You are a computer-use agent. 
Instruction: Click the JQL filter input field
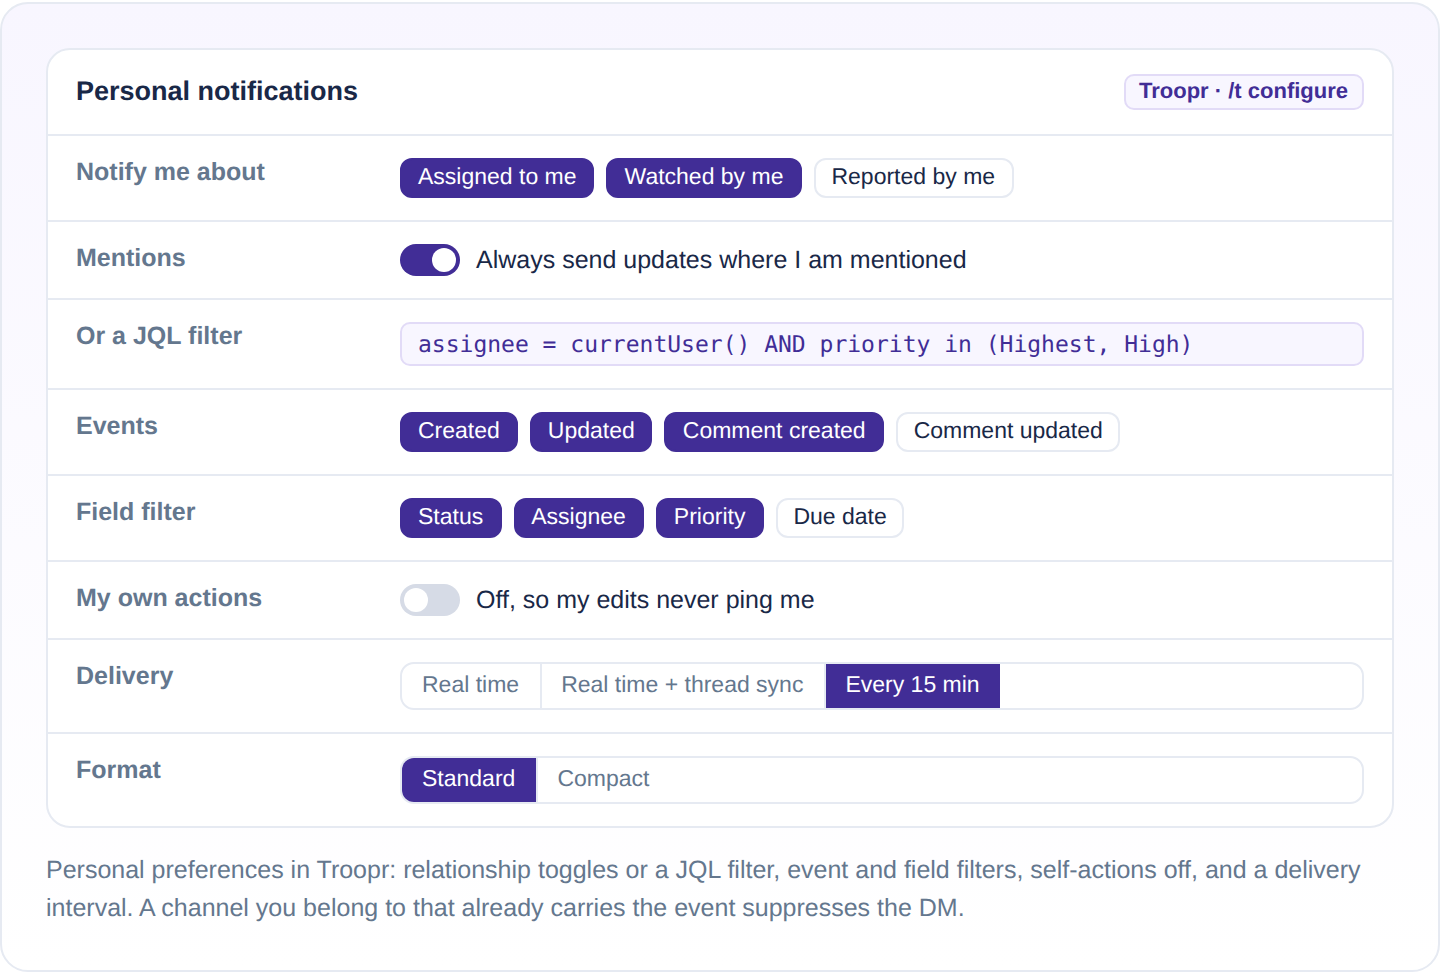pyautogui.click(x=881, y=344)
